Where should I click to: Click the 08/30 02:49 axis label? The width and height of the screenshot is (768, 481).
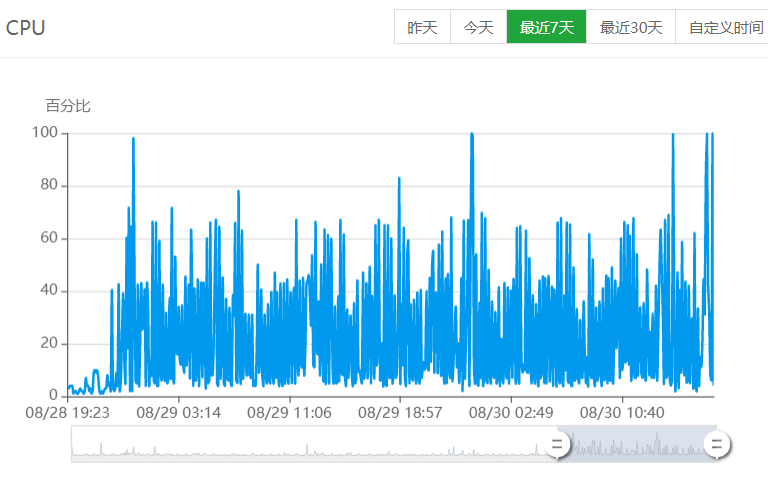tap(511, 413)
